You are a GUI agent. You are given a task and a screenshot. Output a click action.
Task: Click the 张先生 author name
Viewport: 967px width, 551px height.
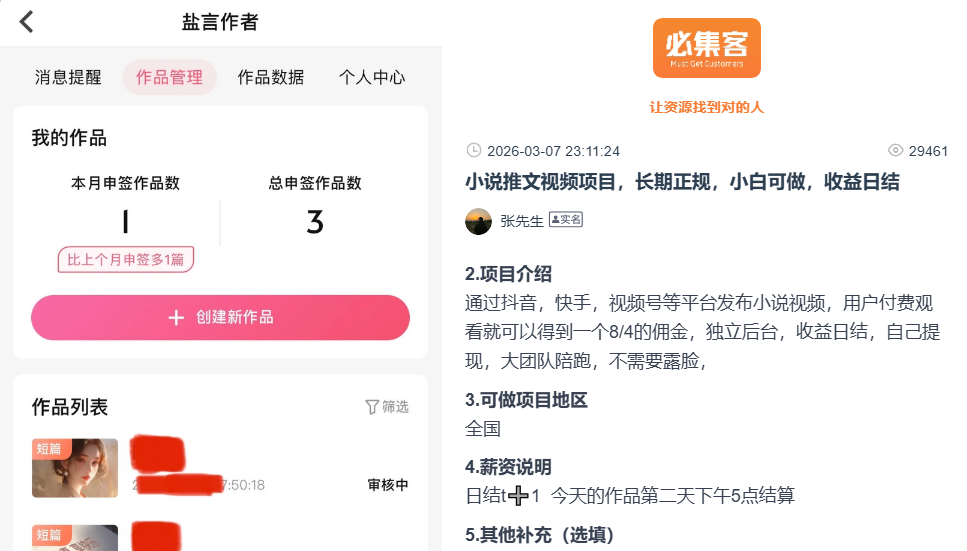522,221
